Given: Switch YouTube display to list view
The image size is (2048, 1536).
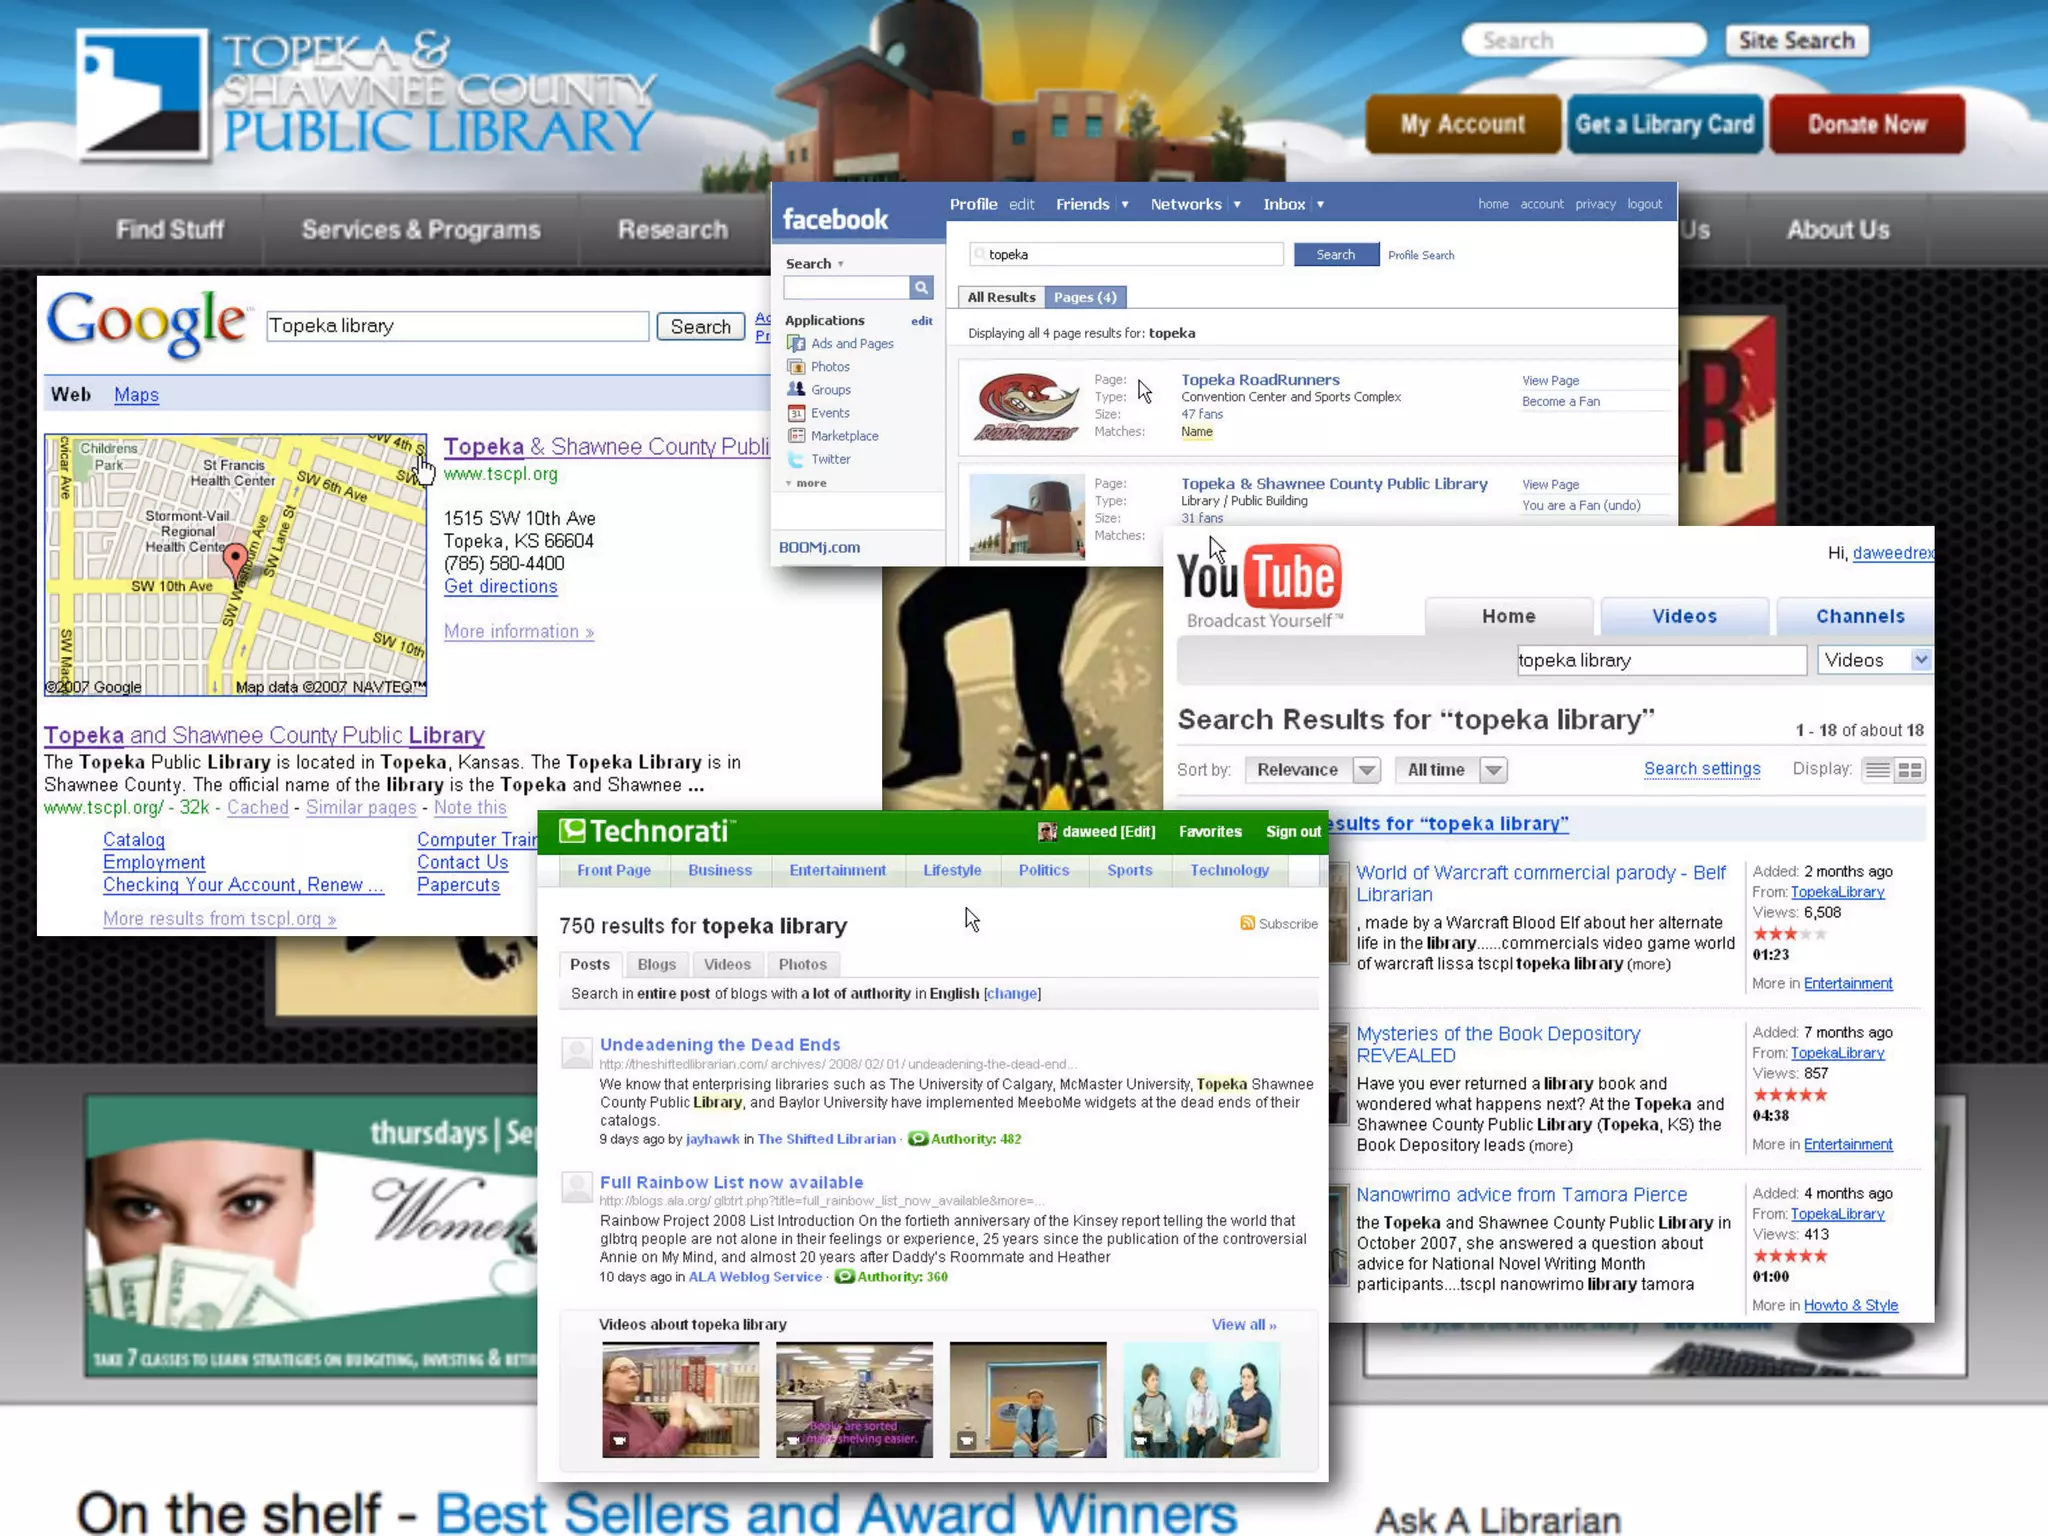Looking at the screenshot, I should click(x=1877, y=770).
